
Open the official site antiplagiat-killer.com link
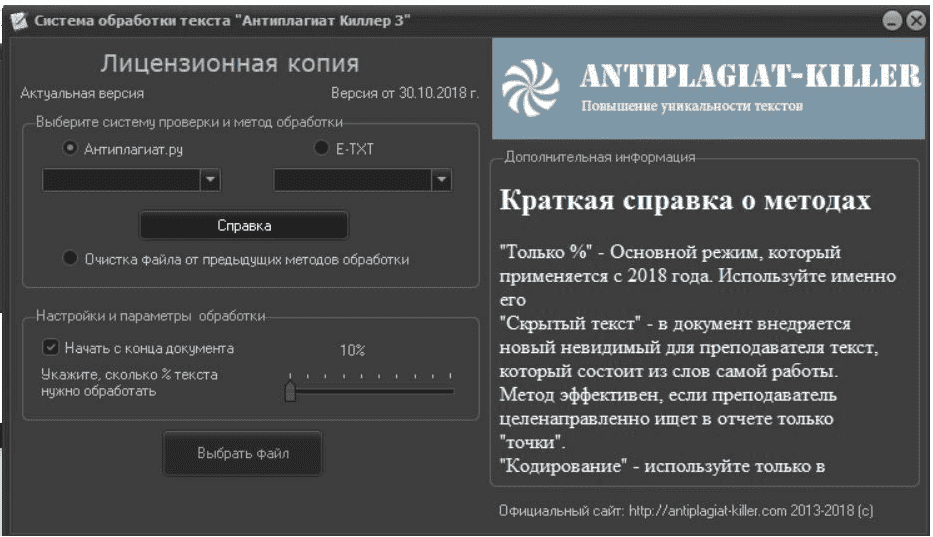pyautogui.click(x=707, y=511)
